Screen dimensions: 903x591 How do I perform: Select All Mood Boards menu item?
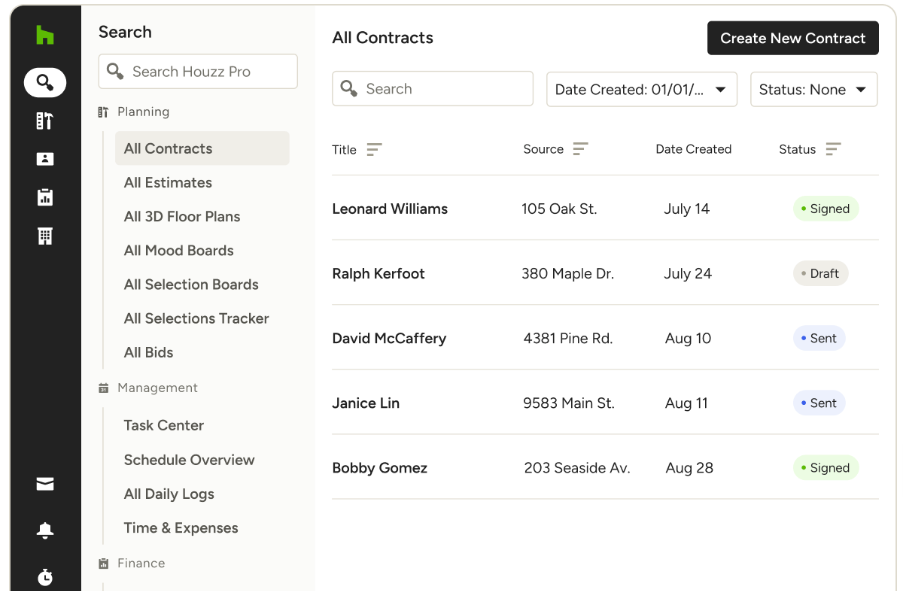point(179,250)
